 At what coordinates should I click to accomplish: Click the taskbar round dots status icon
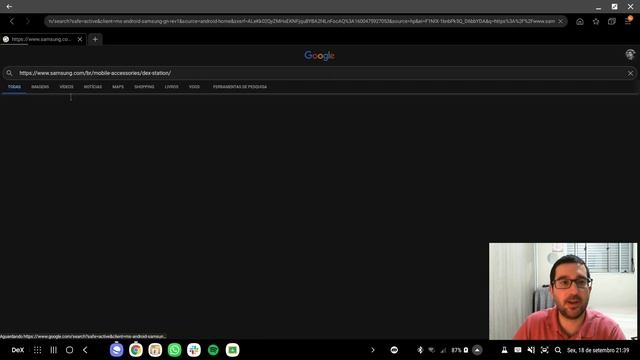click(x=394, y=350)
